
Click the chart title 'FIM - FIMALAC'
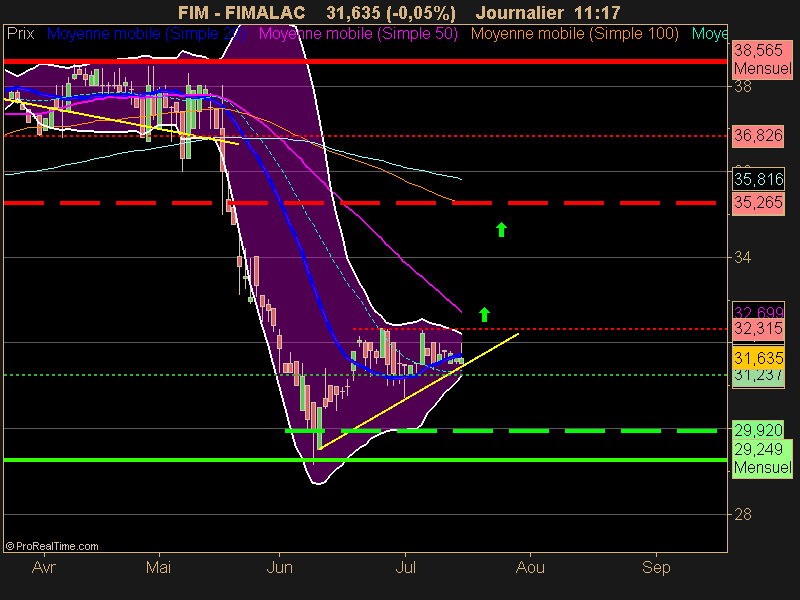242,13
